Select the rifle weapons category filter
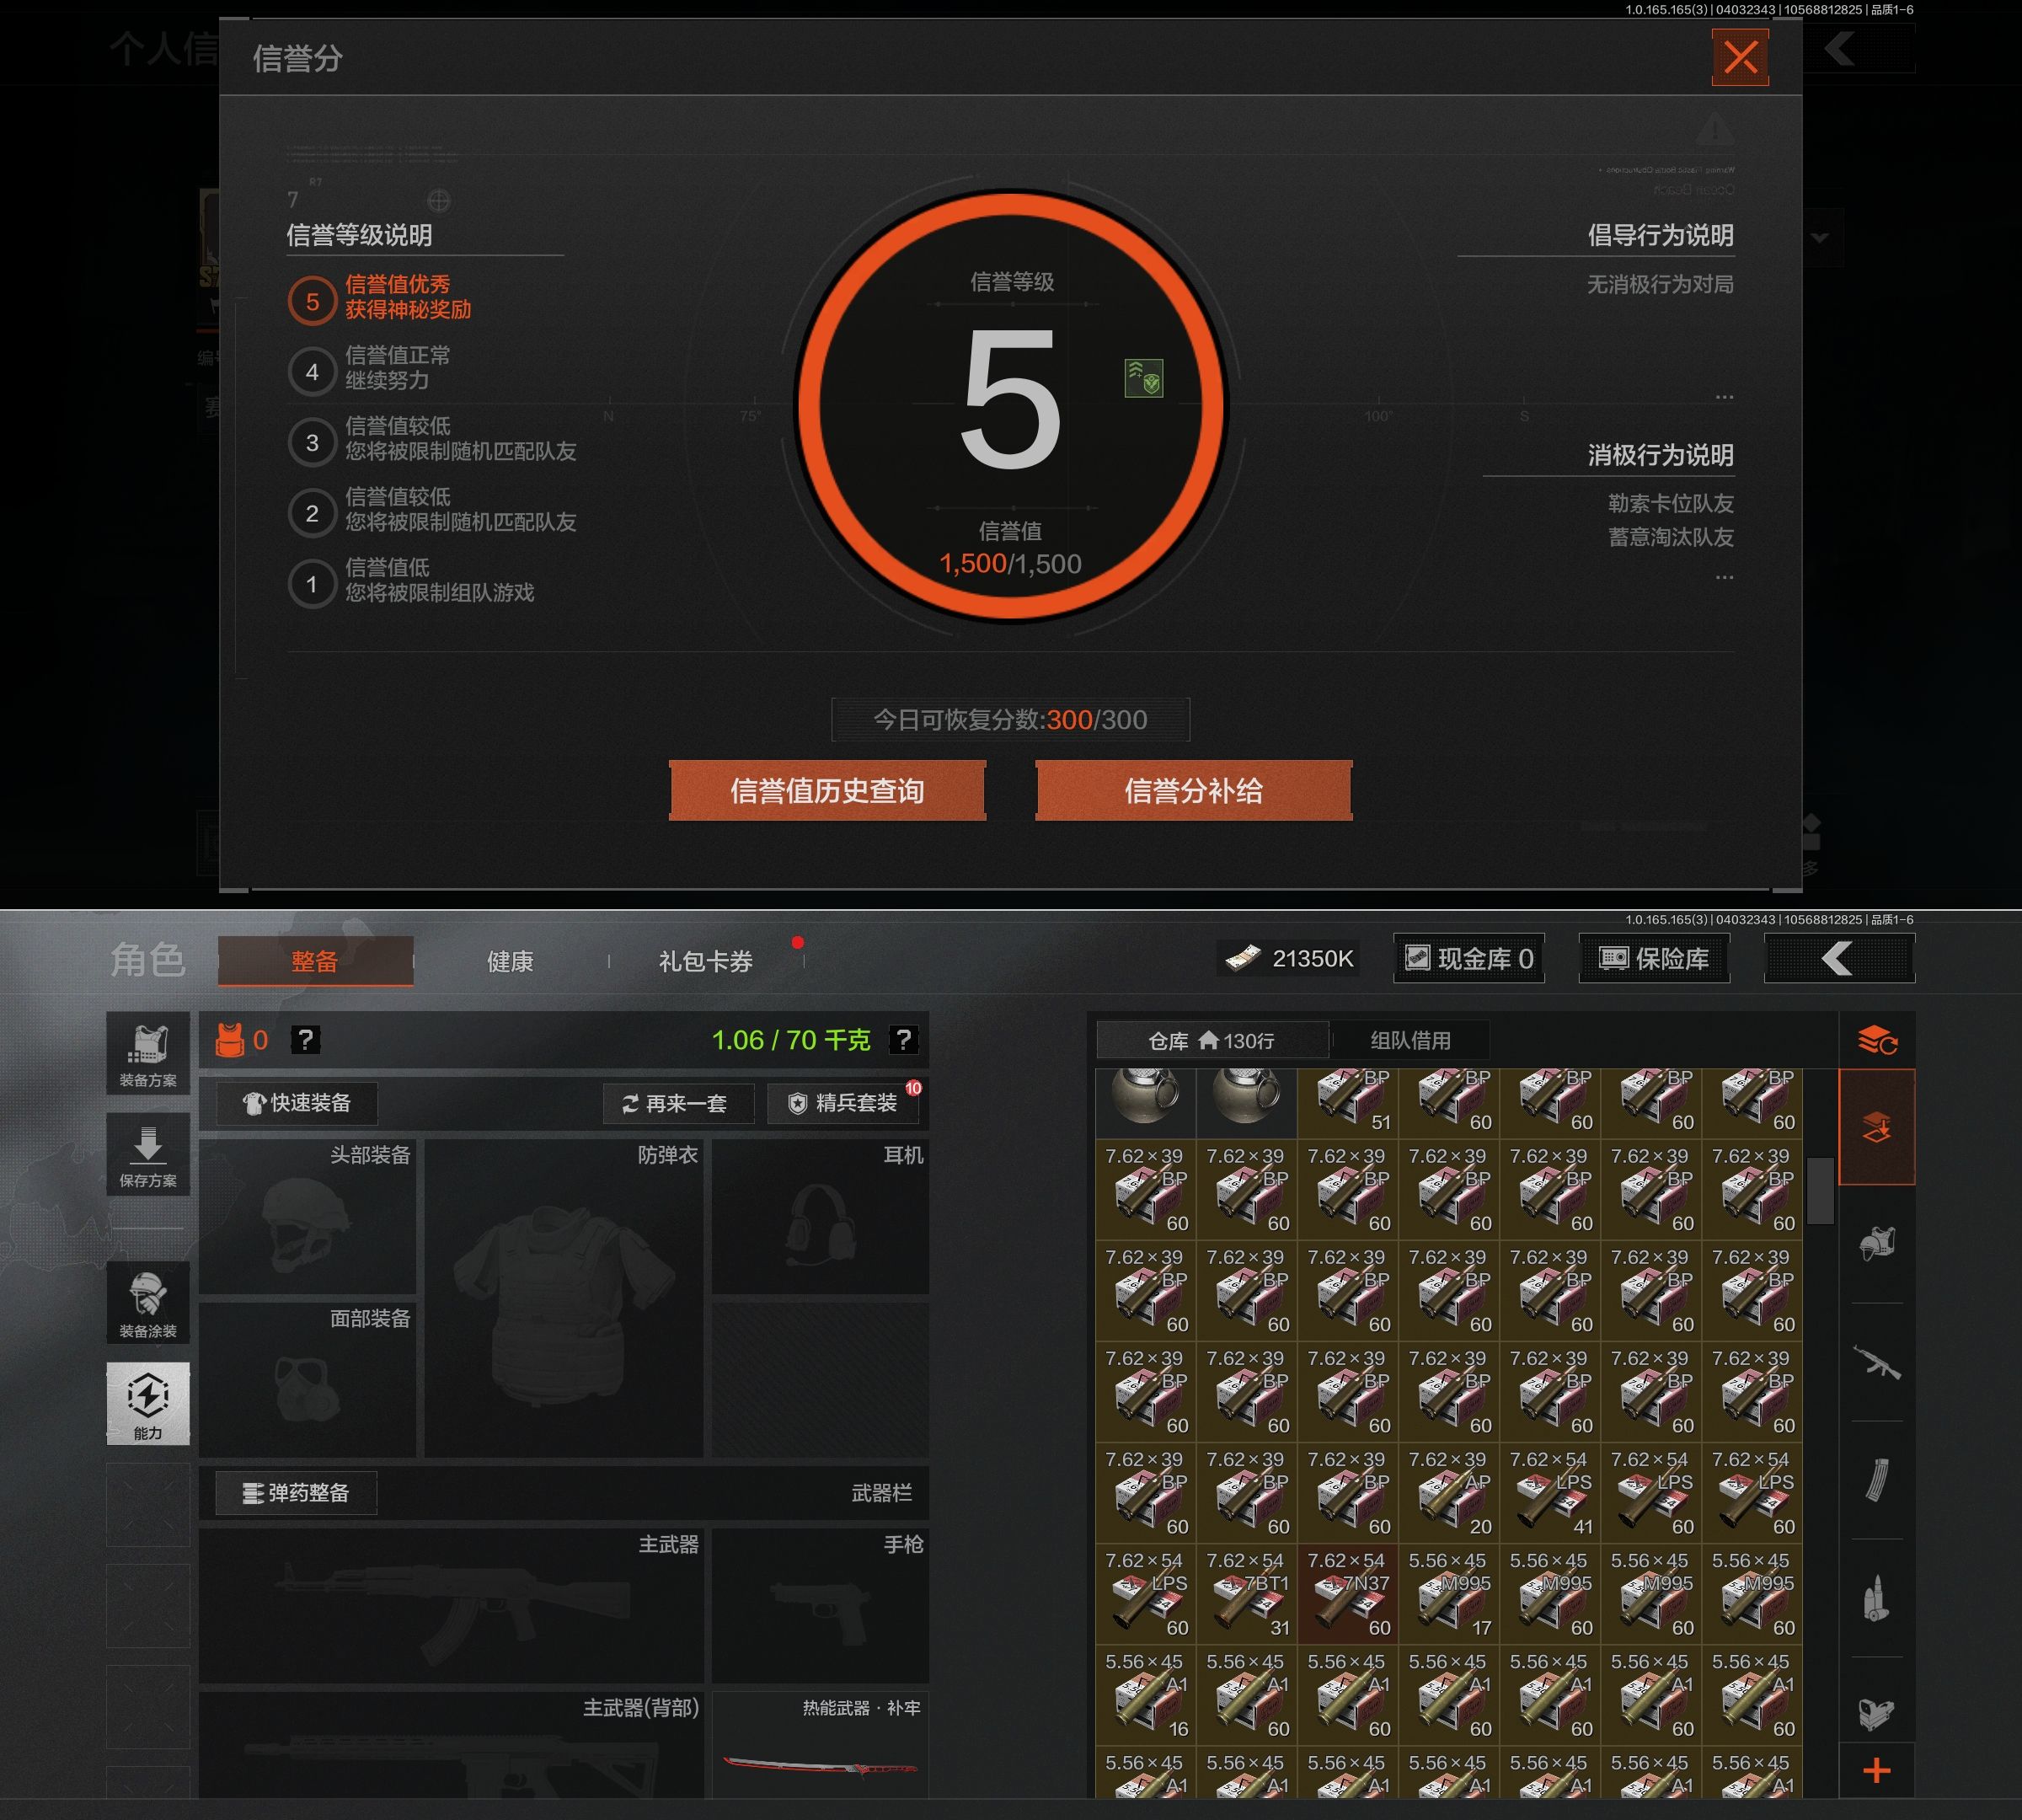 [1877, 1362]
